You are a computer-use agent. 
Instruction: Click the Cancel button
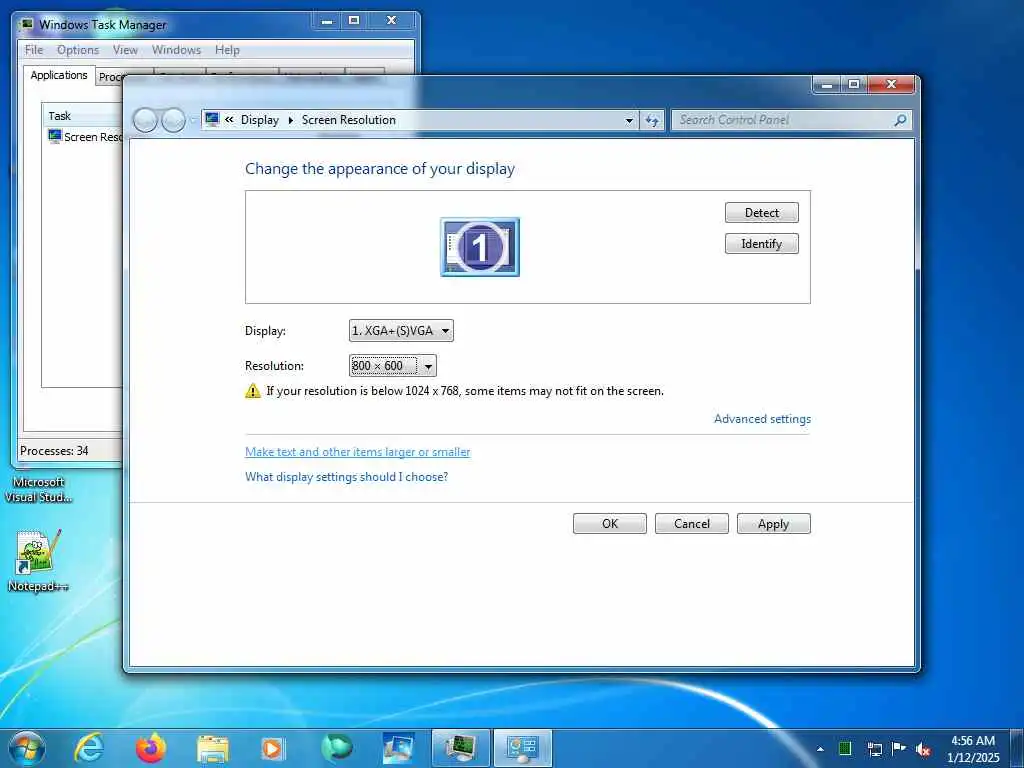click(x=692, y=524)
